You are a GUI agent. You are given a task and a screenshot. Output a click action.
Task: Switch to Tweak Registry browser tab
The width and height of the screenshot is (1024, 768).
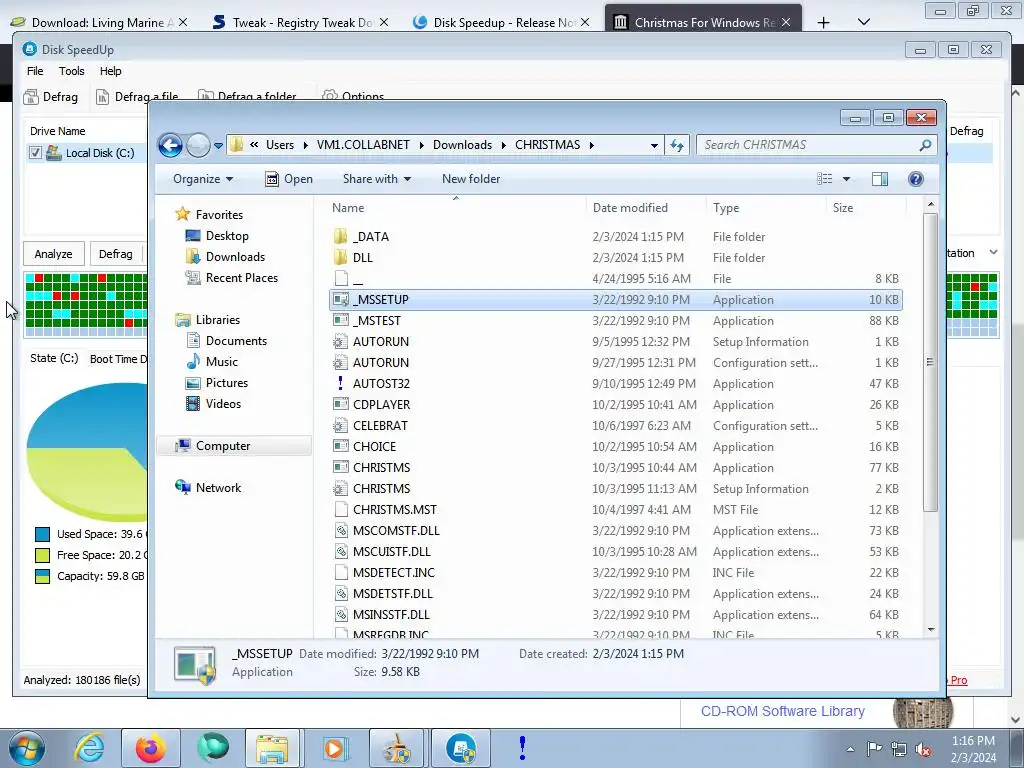pos(300,22)
